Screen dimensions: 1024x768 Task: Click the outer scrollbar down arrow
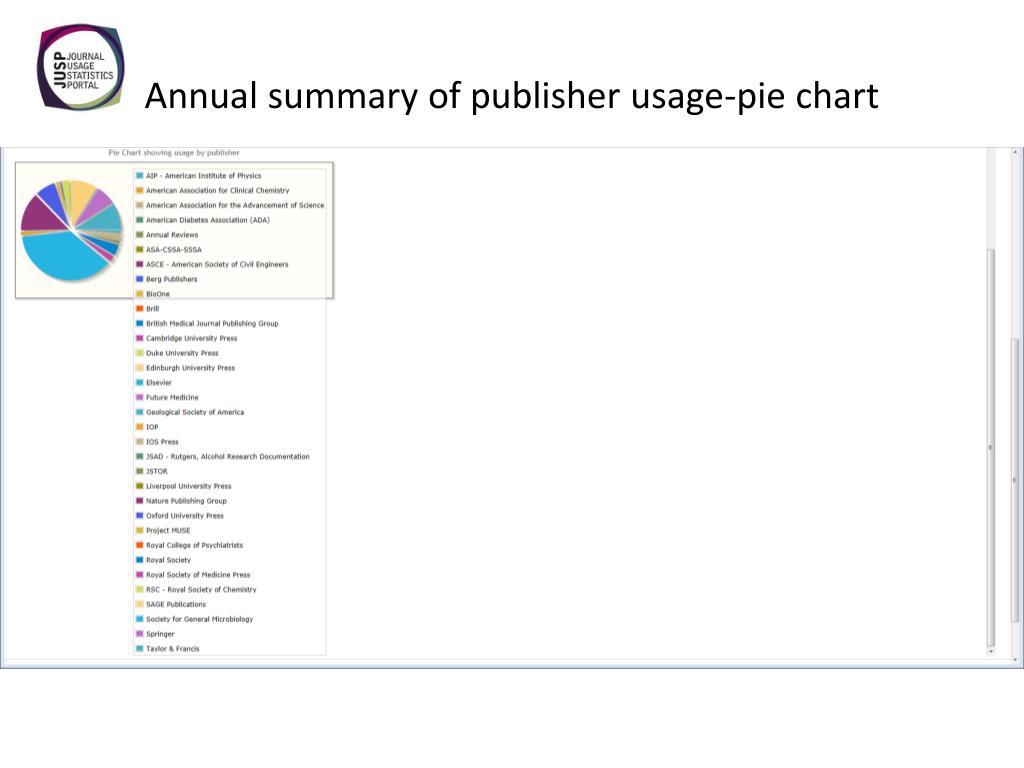coord(1016,660)
